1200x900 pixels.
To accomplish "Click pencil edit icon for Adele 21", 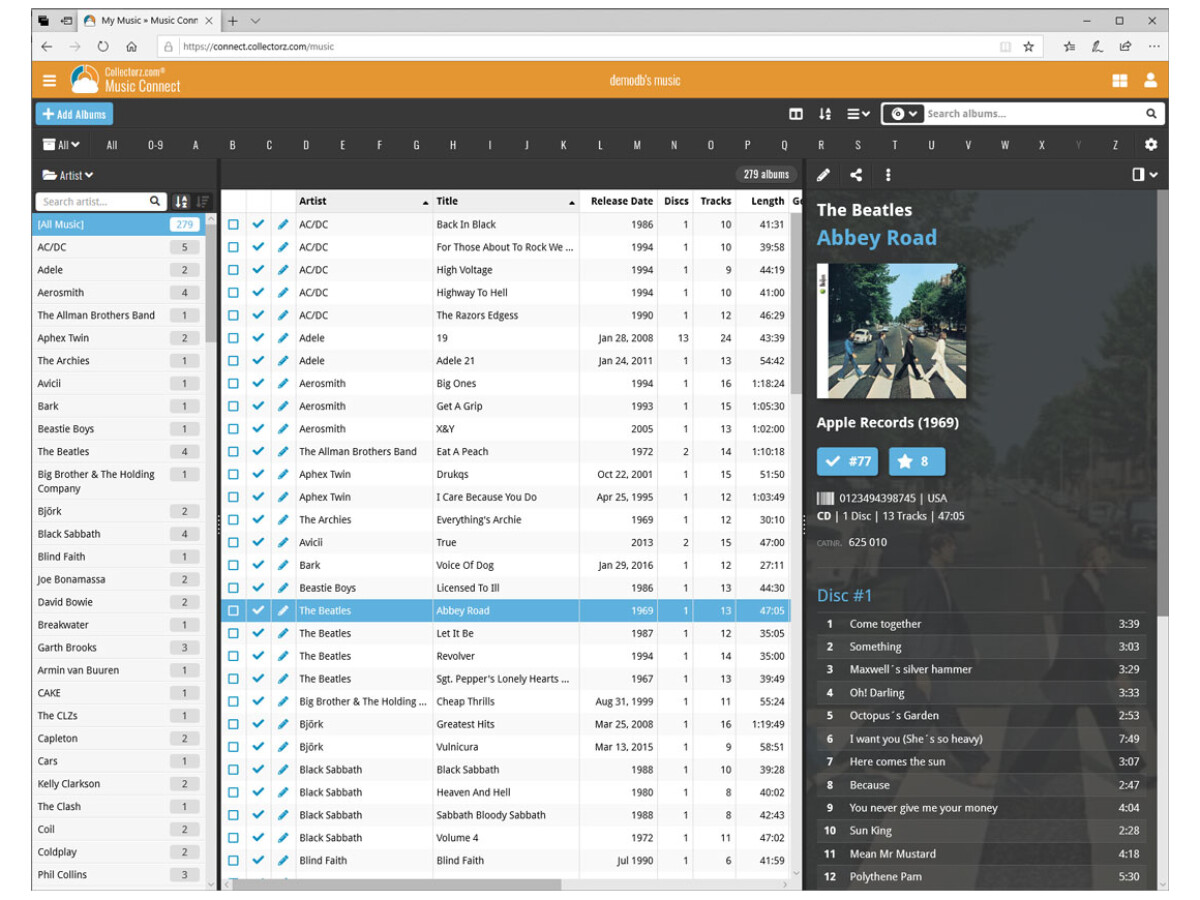I will click(x=283, y=361).
